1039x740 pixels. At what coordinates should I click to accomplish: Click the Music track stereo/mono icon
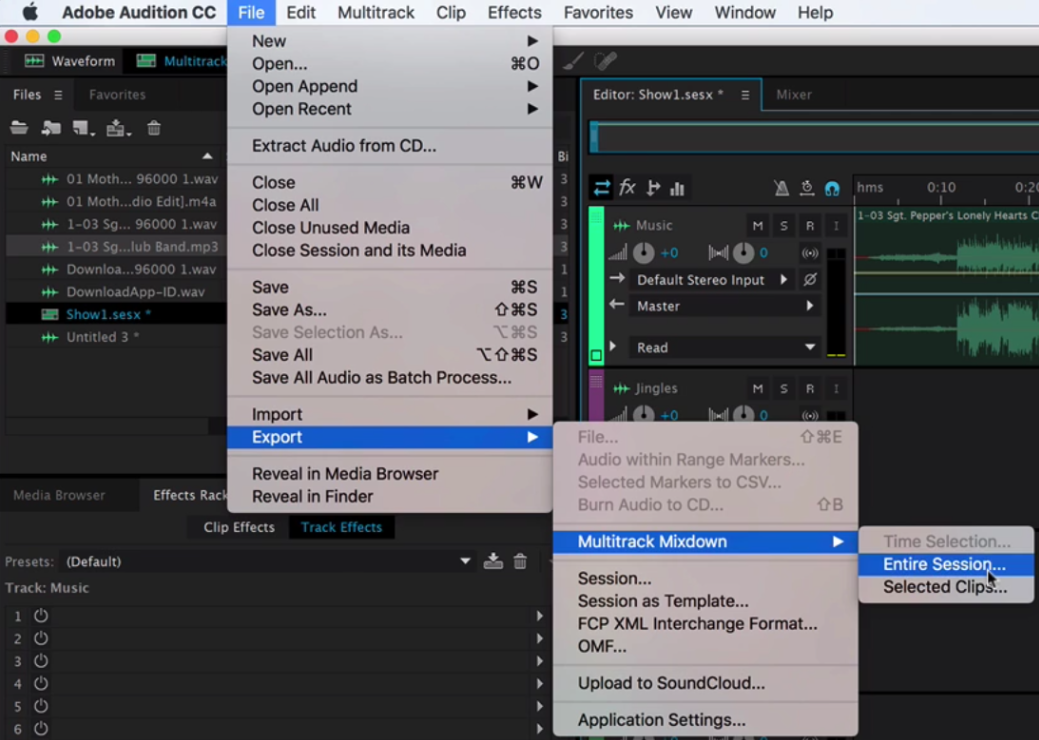pos(810,252)
